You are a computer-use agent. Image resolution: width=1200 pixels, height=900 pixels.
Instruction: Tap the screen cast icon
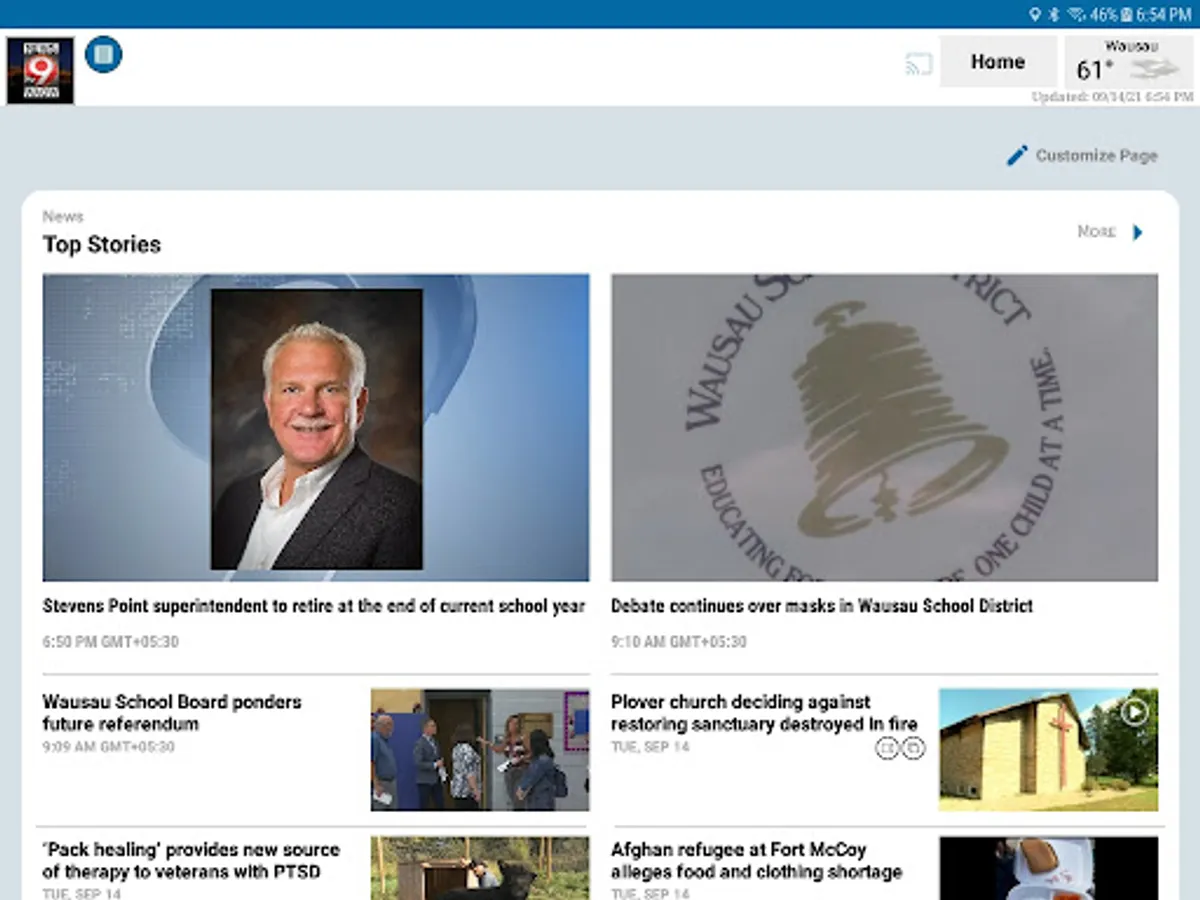coord(919,64)
